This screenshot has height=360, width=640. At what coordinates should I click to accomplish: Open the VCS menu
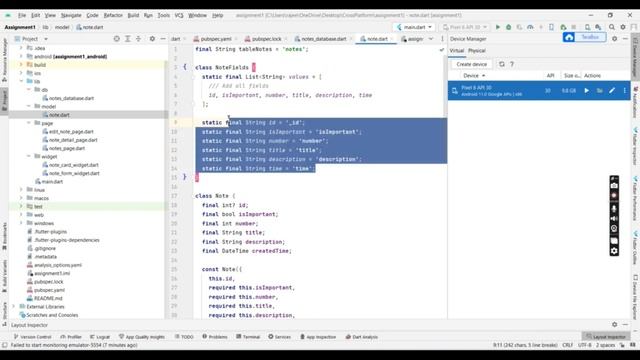pyautogui.click(x=179, y=15)
